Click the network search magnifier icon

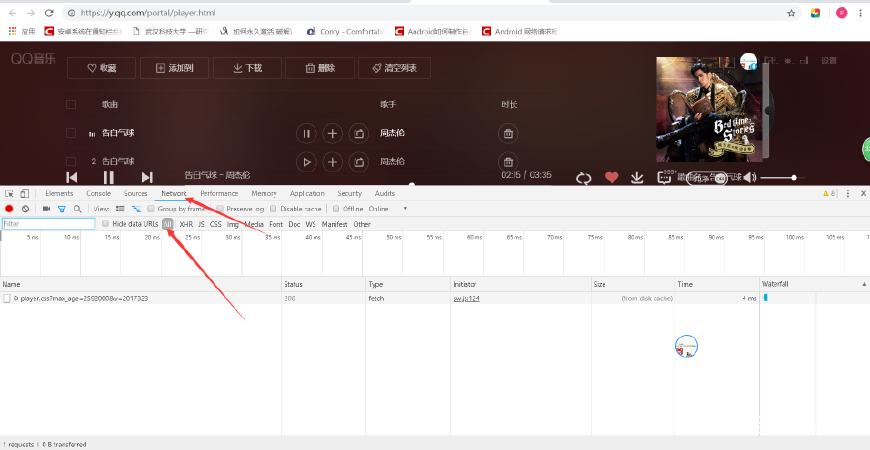click(78, 209)
